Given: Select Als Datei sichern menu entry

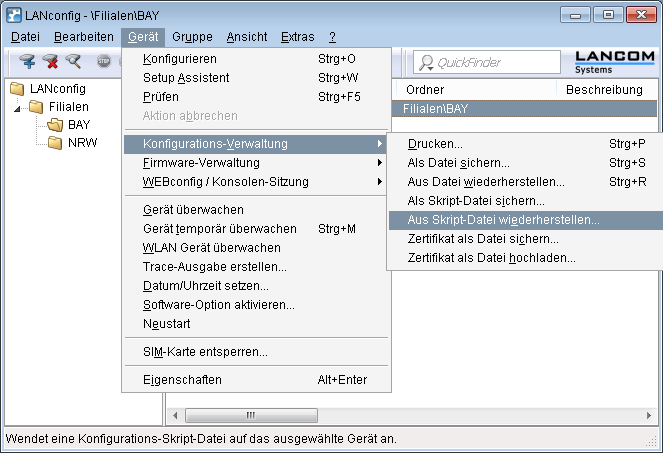Looking at the screenshot, I should 459,162.
